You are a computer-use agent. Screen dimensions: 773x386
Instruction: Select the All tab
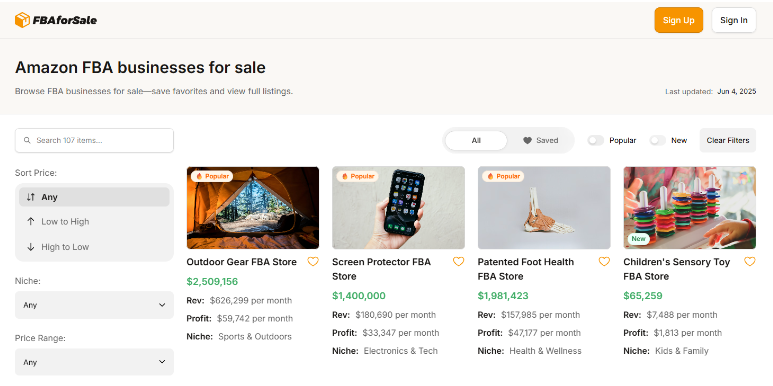(x=476, y=140)
